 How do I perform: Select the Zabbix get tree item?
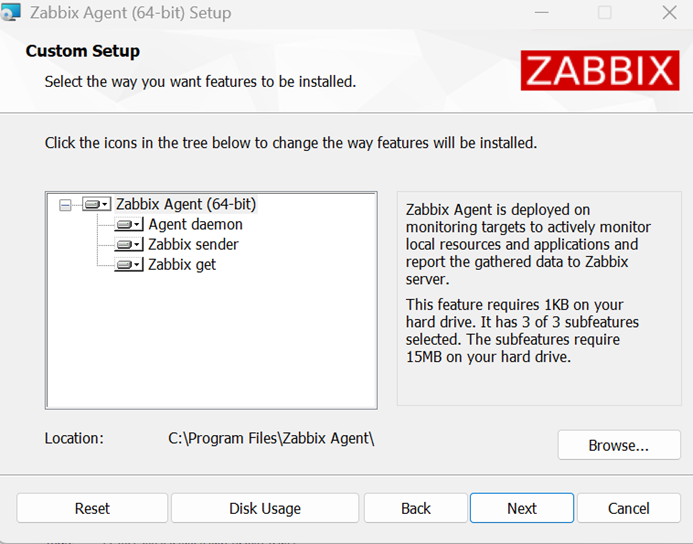tap(182, 265)
